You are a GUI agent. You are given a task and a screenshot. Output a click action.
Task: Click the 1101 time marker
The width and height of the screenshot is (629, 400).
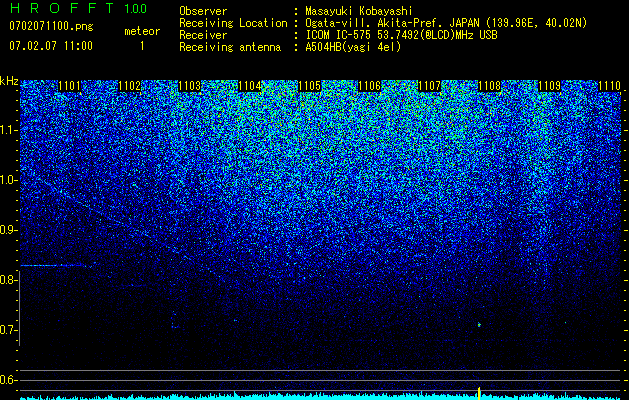click(69, 86)
